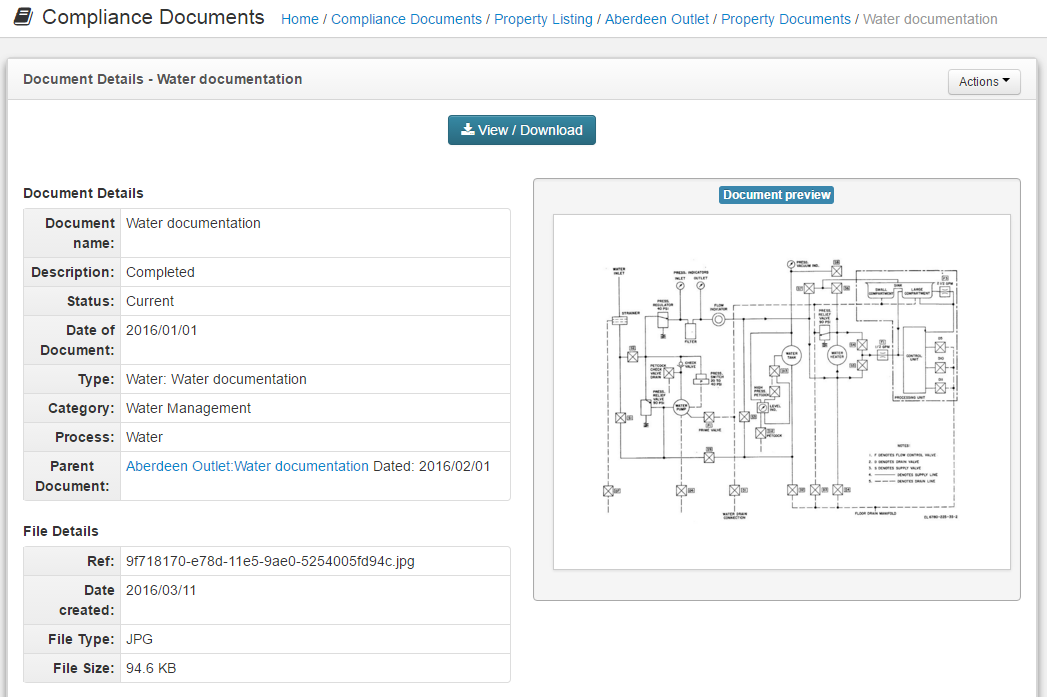Click the Water documentation breadcrumb item

(x=929, y=19)
